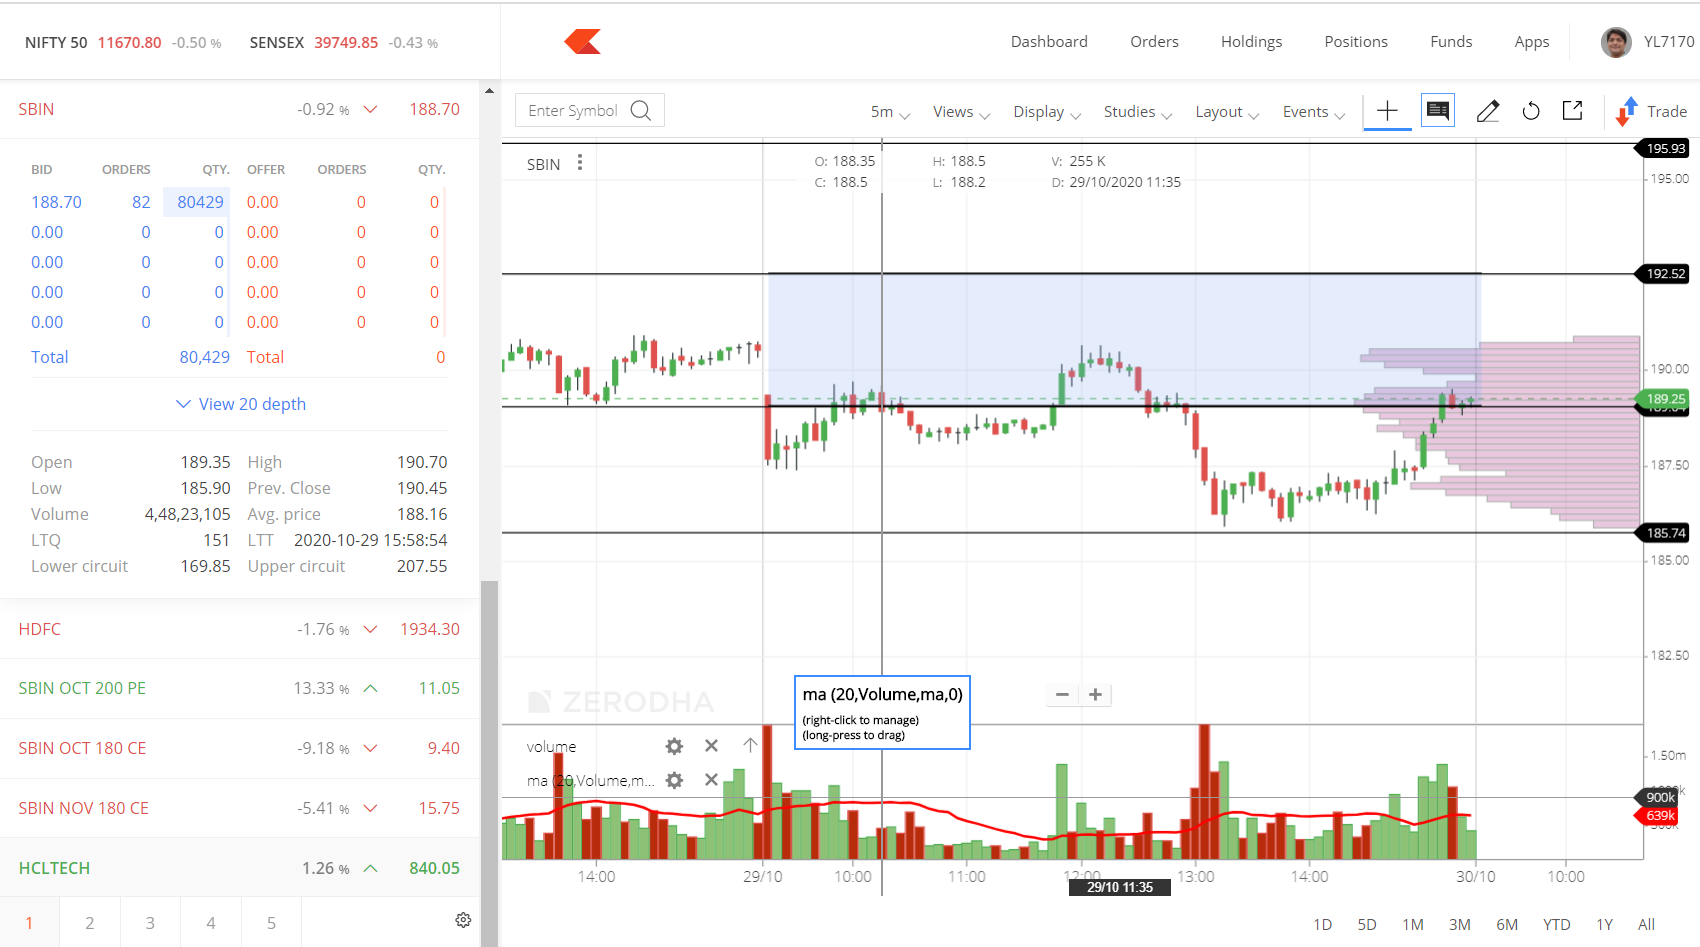Screen dimensions: 1700x947
Task: Set chart range to YTD
Action: [x=1556, y=924]
